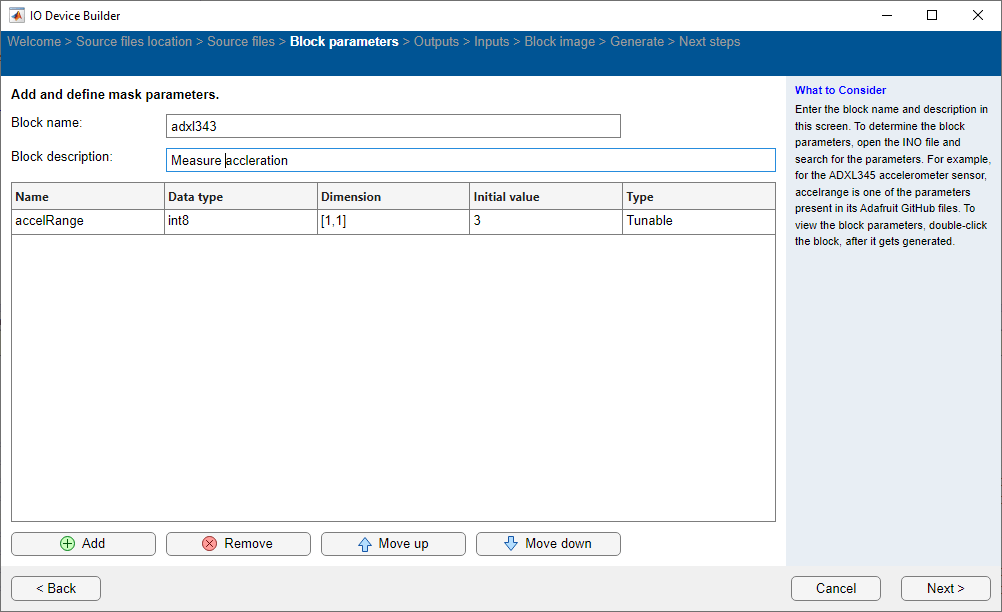Select the accelRange name cell
Screen dimensions: 1002x612
click(87, 221)
